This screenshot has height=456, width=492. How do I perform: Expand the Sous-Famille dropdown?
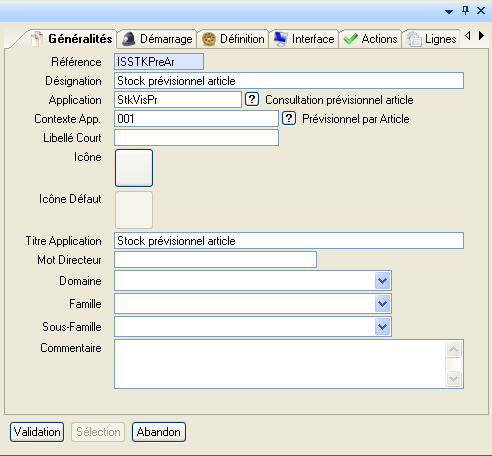point(382,326)
